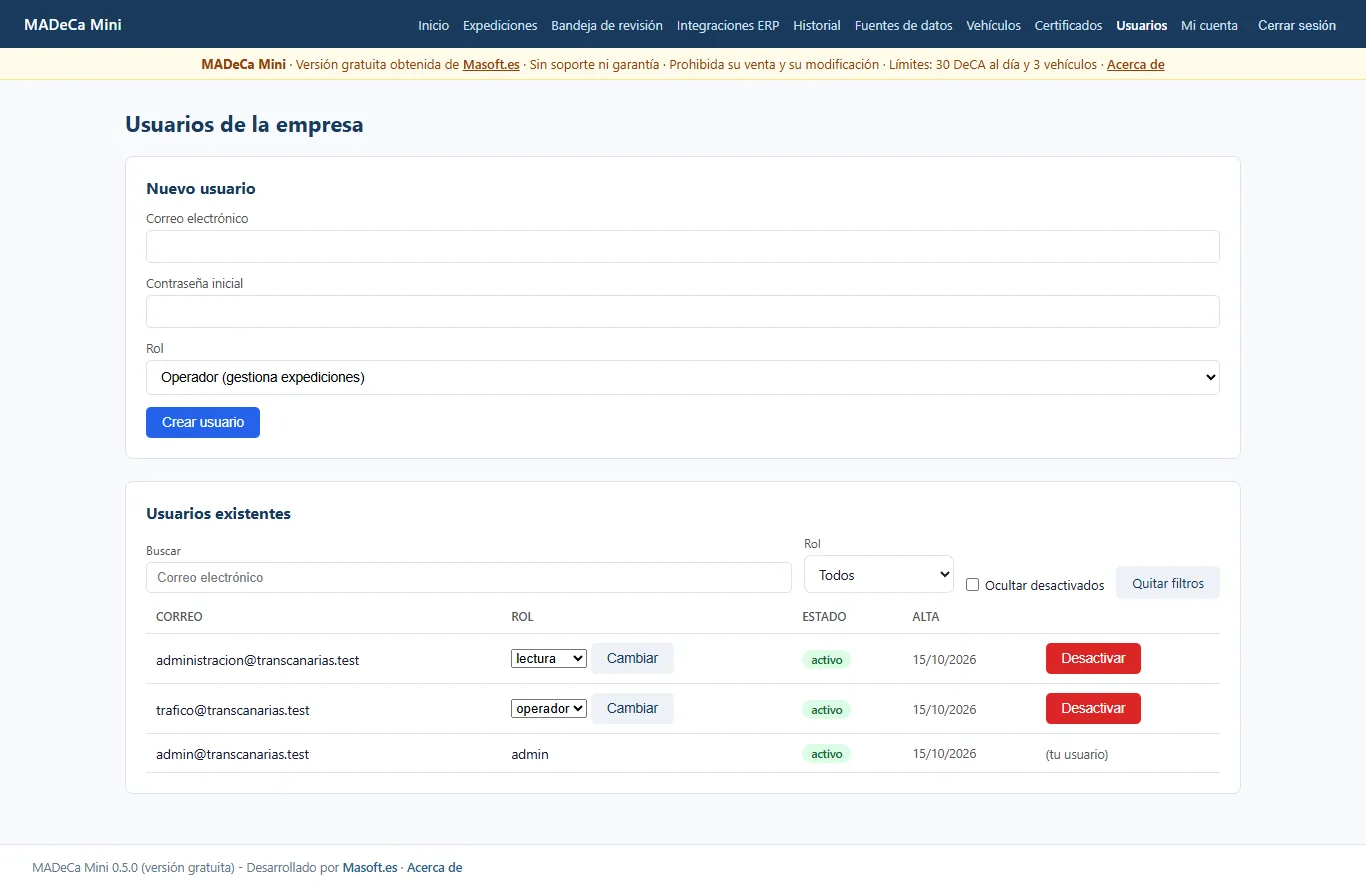Click Quitar filtros button

click(1168, 583)
